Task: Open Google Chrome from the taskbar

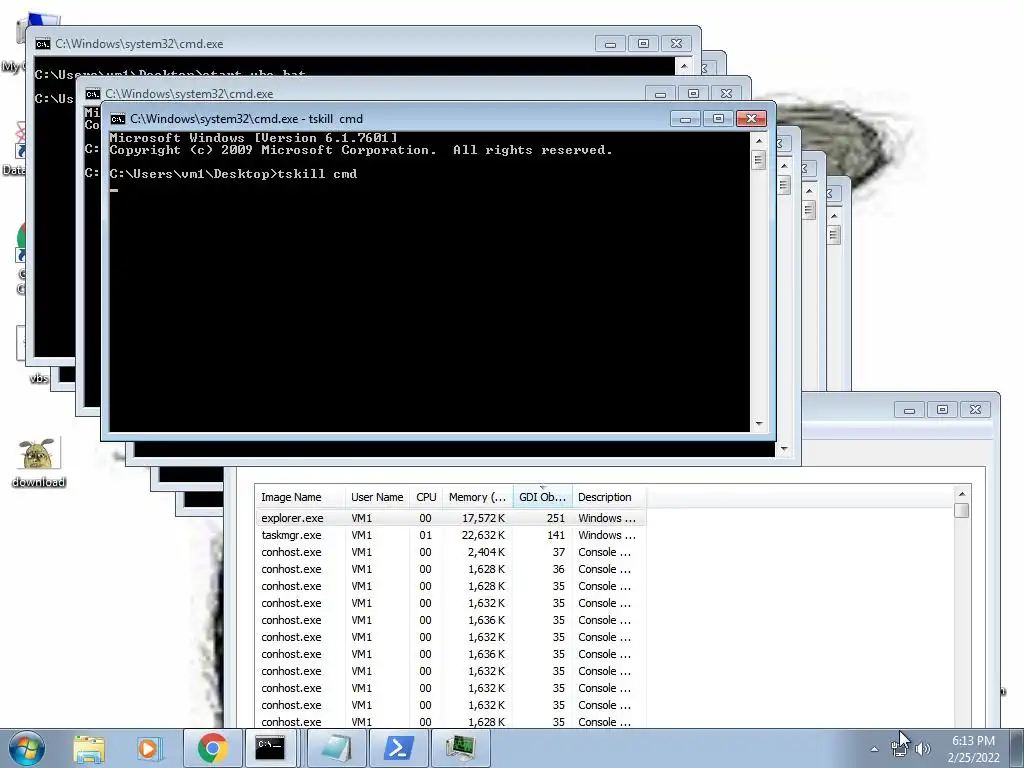Action: [212, 748]
